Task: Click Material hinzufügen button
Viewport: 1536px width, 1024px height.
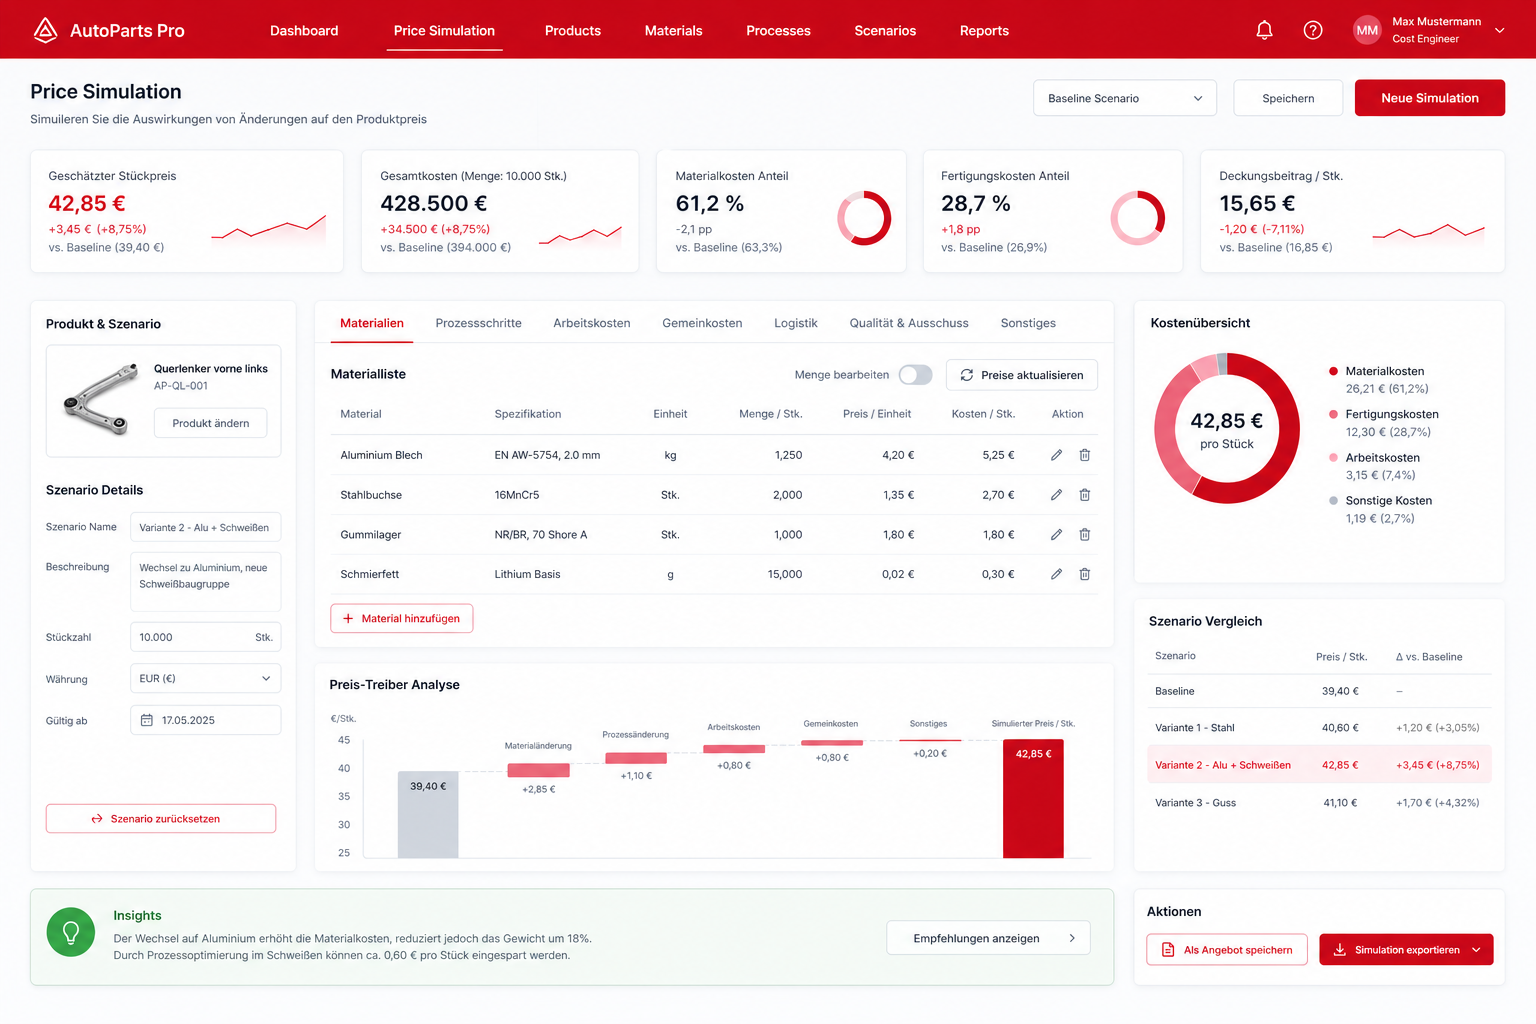Action: tap(402, 618)
